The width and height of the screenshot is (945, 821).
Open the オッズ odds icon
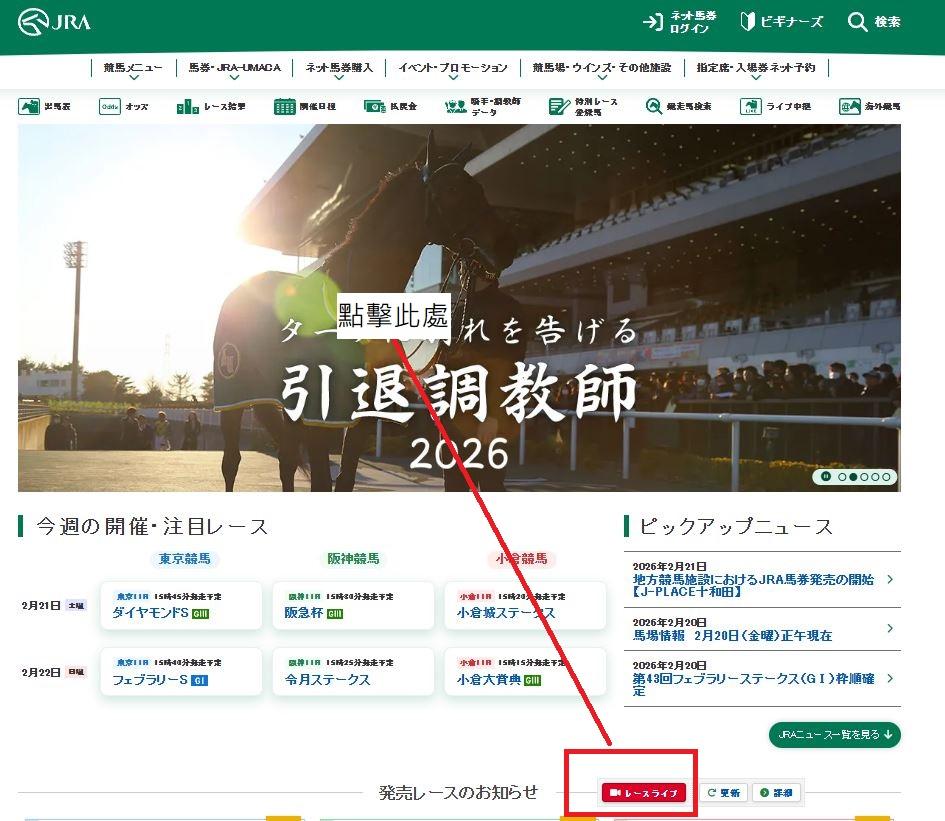110,106
